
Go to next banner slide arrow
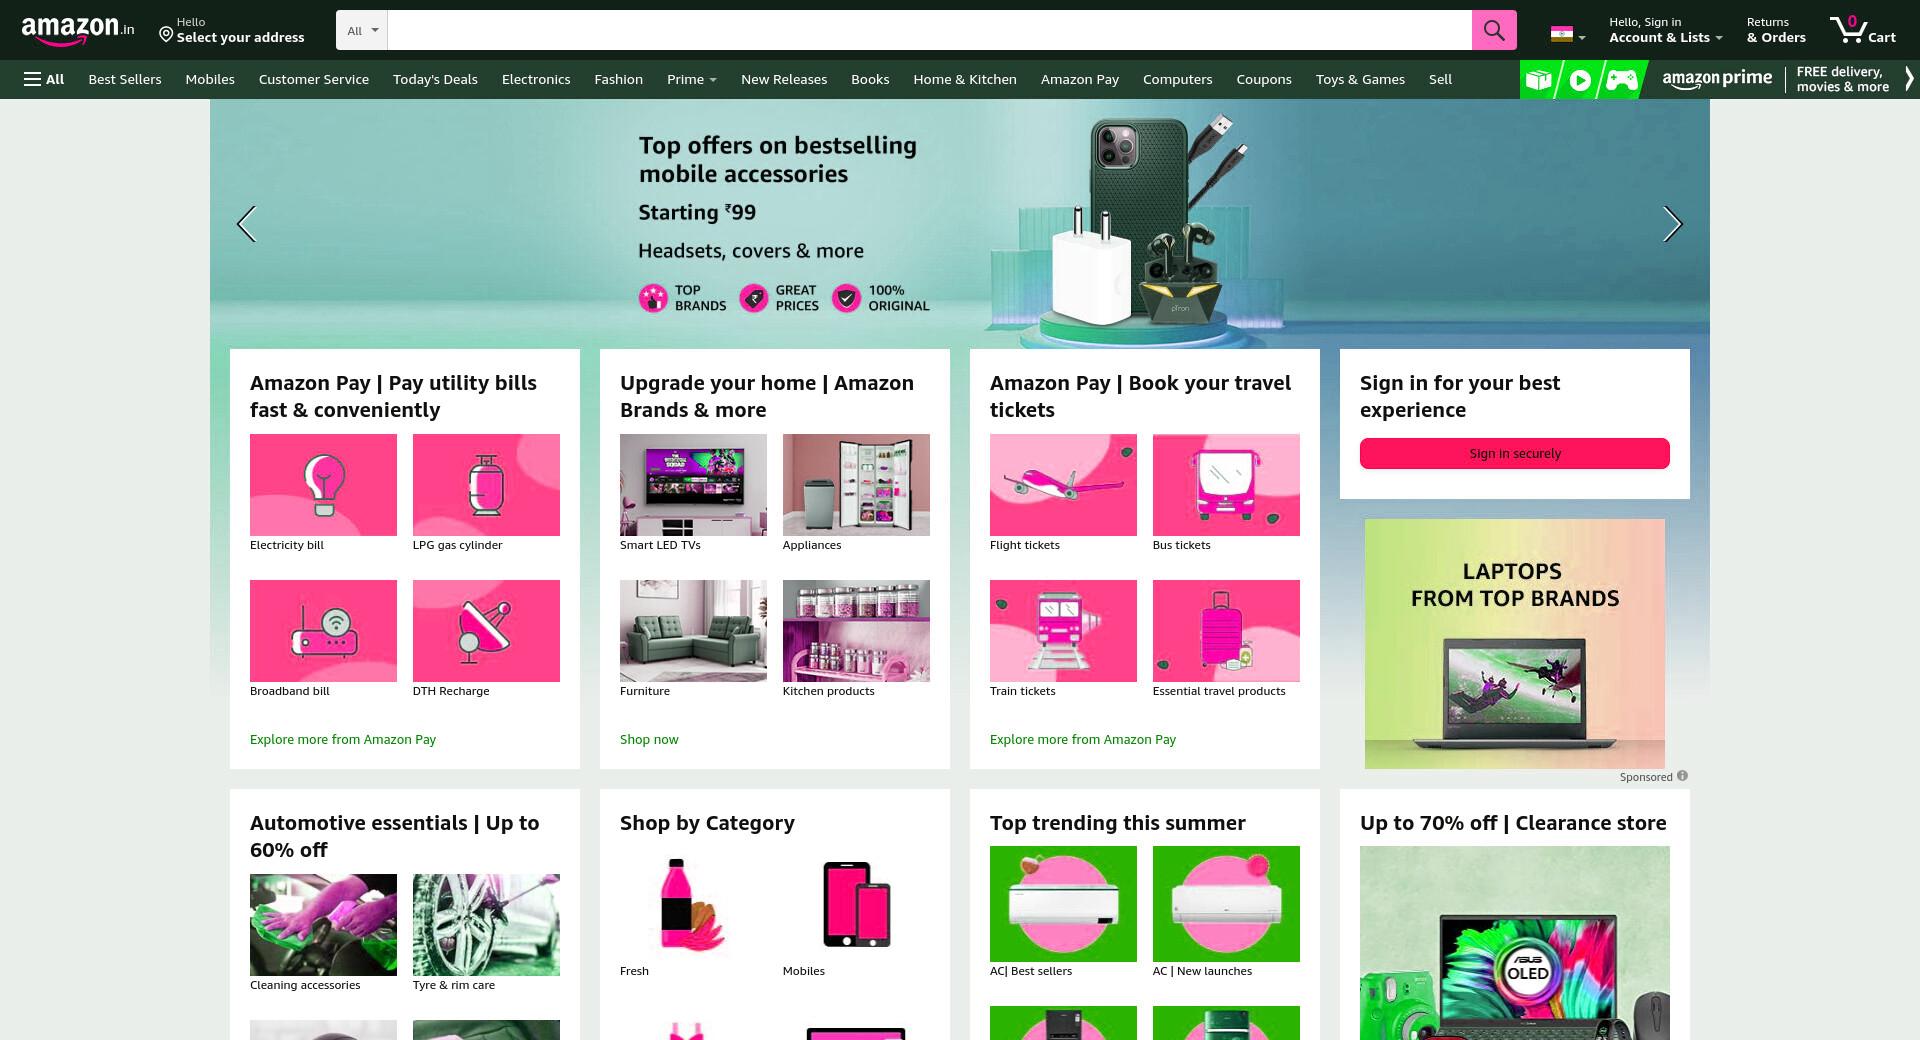click(x=1673, y=224)
